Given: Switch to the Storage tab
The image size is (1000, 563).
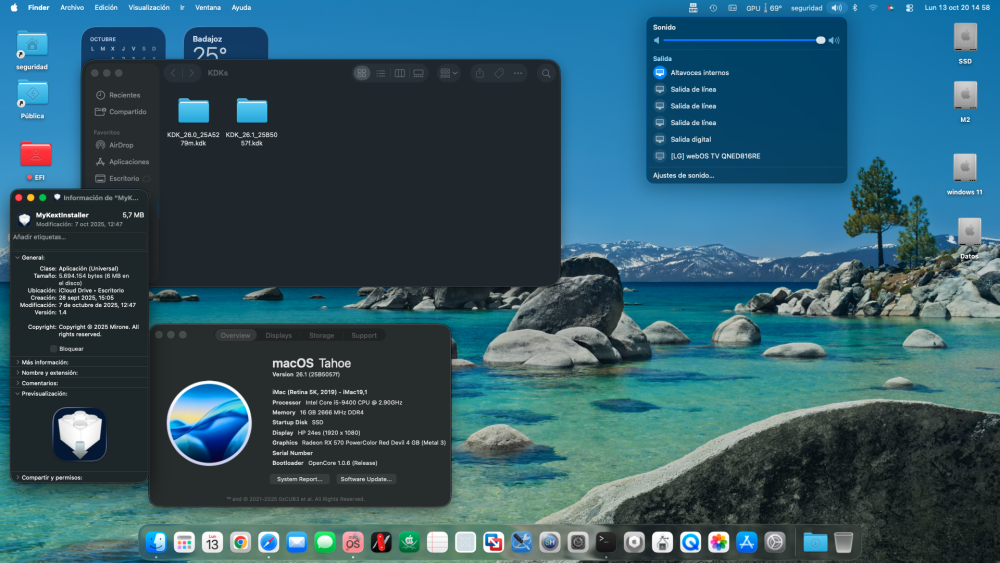Looking at the screenshot, I should click(x=321, y=335).
